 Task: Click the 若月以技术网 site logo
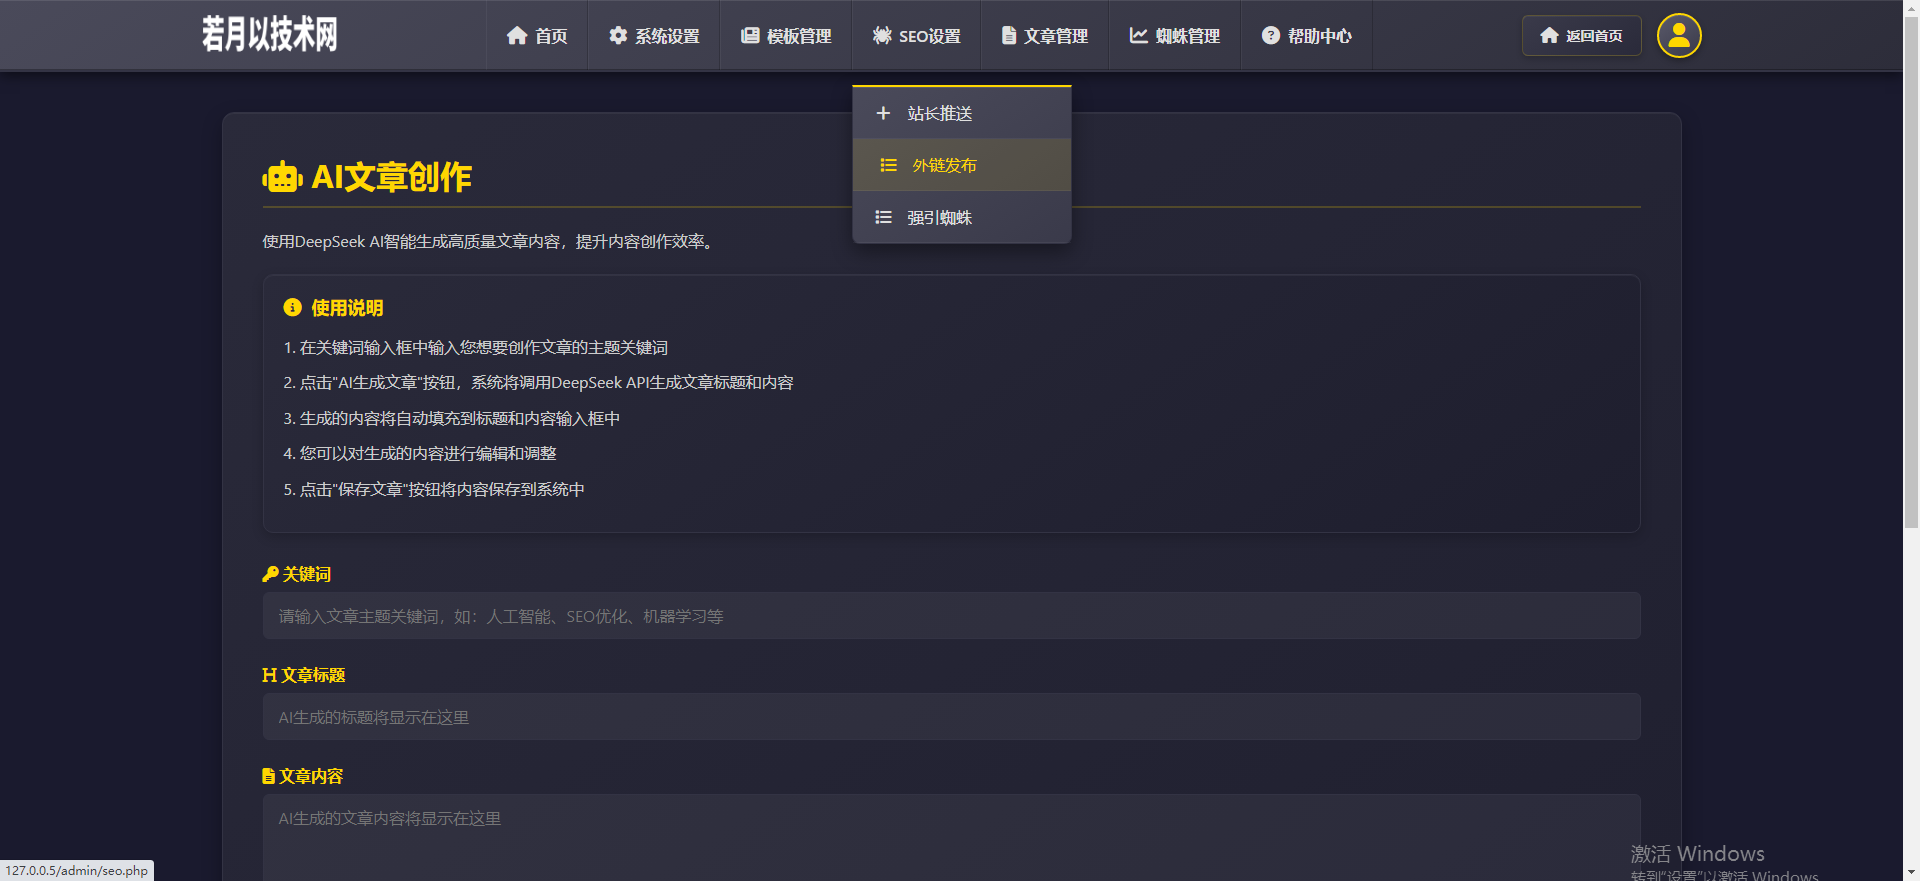270,35
